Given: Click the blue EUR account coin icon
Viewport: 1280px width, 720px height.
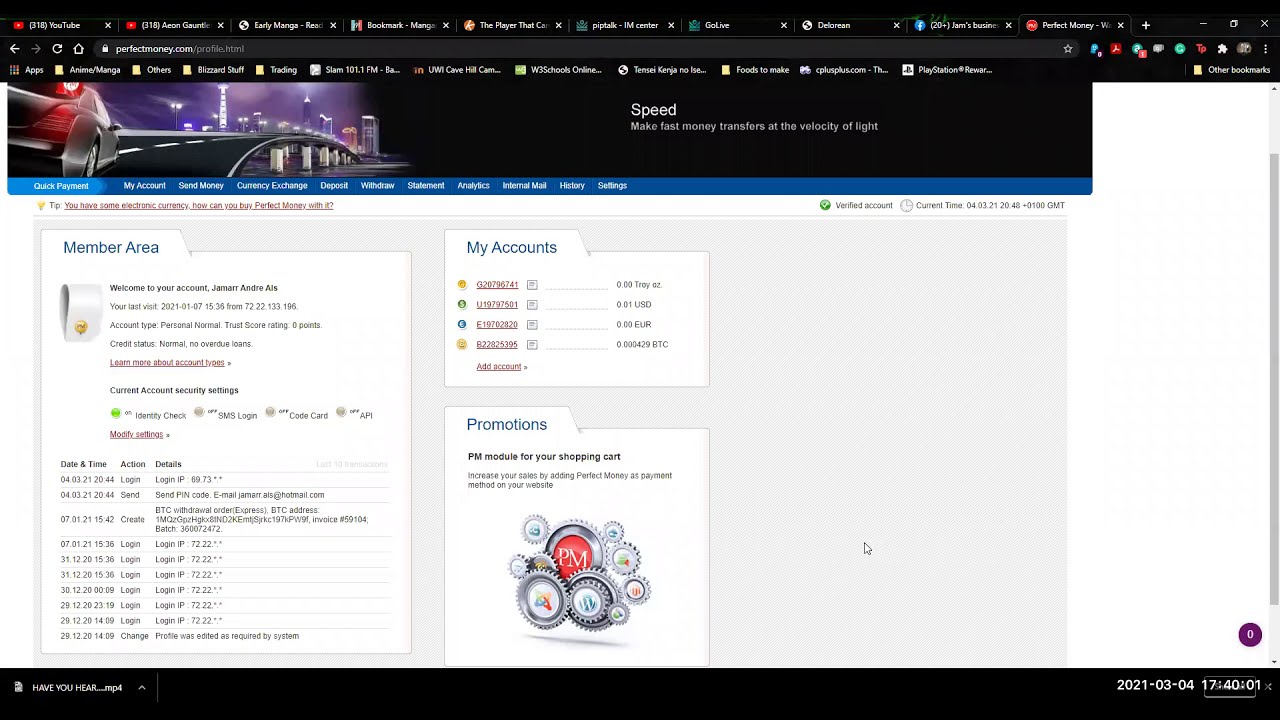Looking at the screenshot, I should [462, 324].
